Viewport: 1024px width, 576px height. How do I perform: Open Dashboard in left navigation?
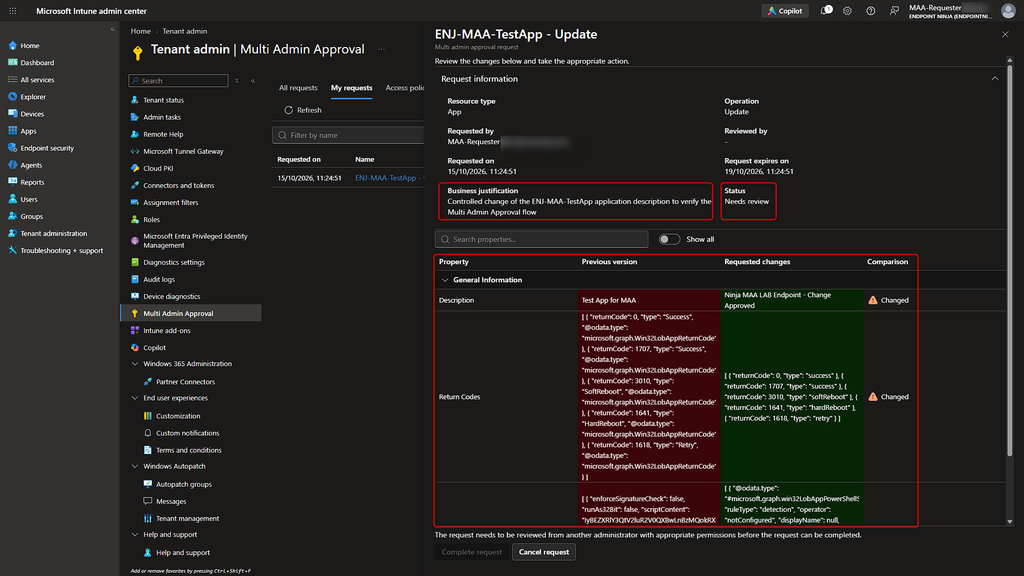pyautogui.click(x=37, y=63)
